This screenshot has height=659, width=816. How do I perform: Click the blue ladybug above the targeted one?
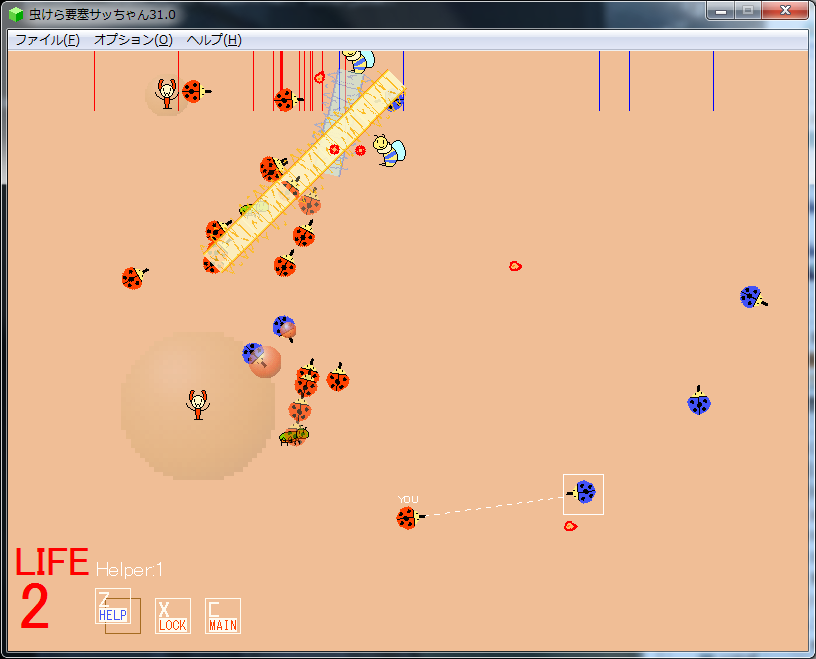coord(699,401)
